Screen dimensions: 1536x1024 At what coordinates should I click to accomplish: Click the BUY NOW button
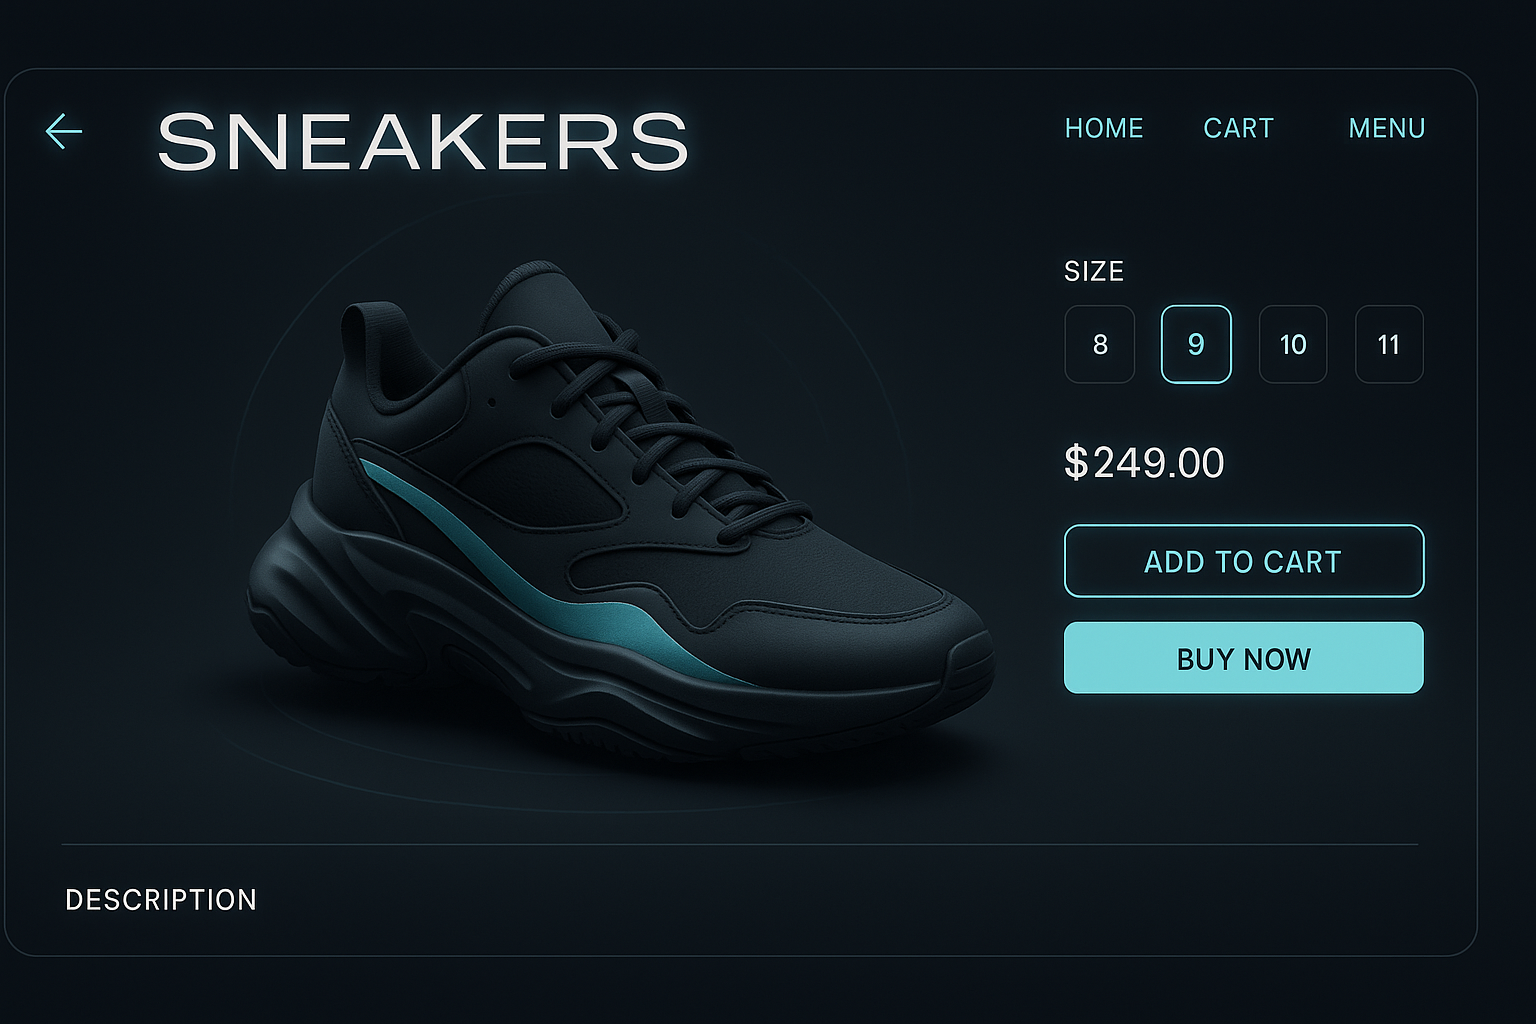coord(1244,658)
